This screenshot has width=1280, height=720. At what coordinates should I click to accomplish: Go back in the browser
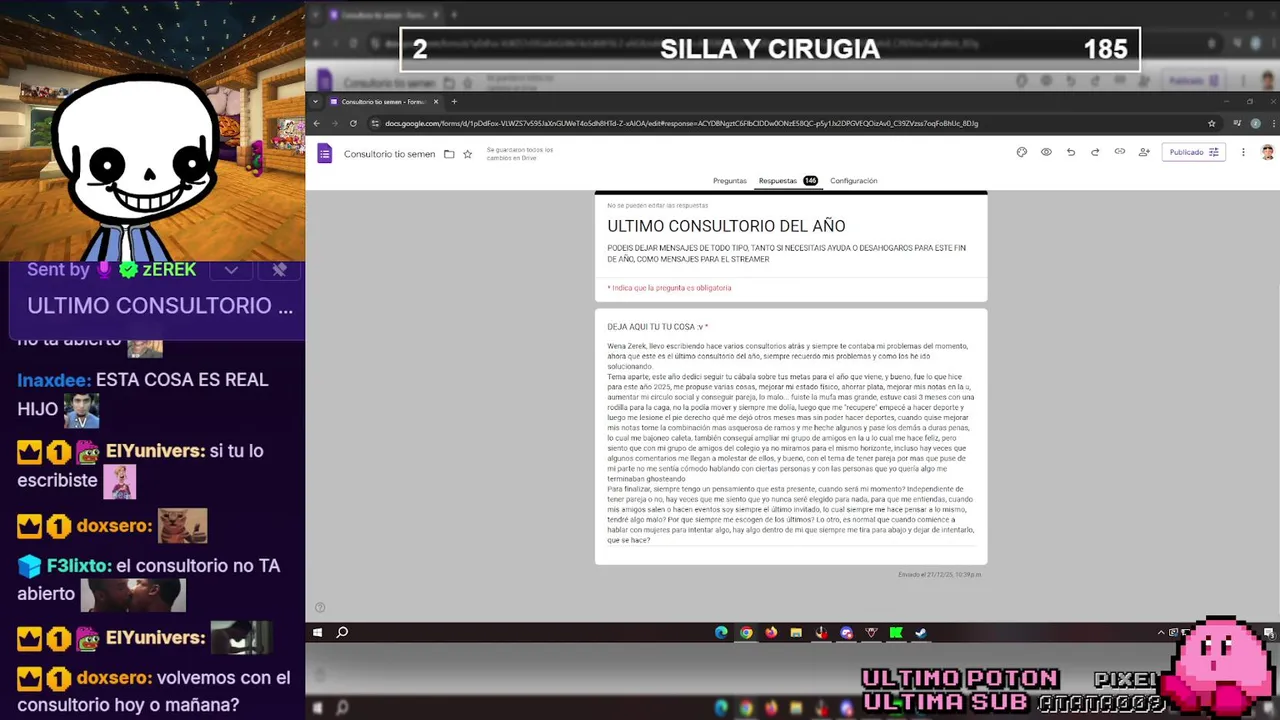coord(317,123)
